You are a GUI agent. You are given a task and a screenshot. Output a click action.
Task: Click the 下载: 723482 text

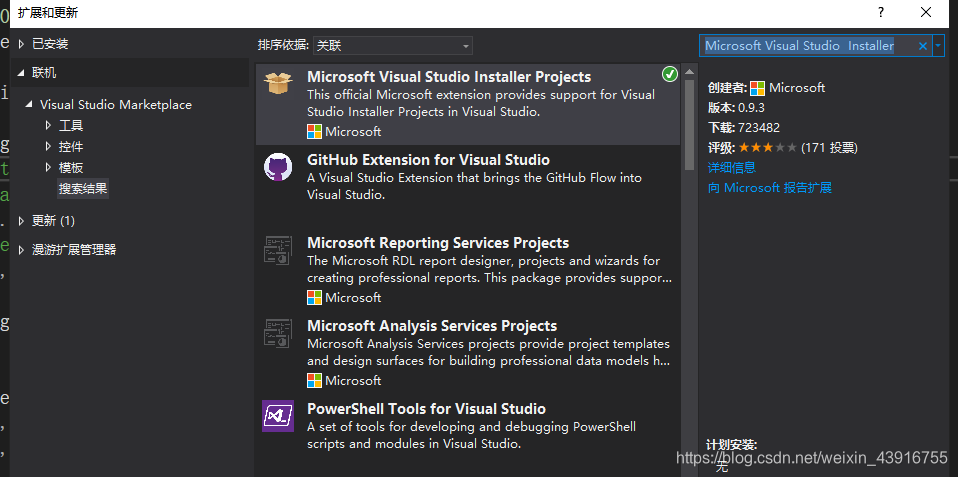click(x=744, y=128)
